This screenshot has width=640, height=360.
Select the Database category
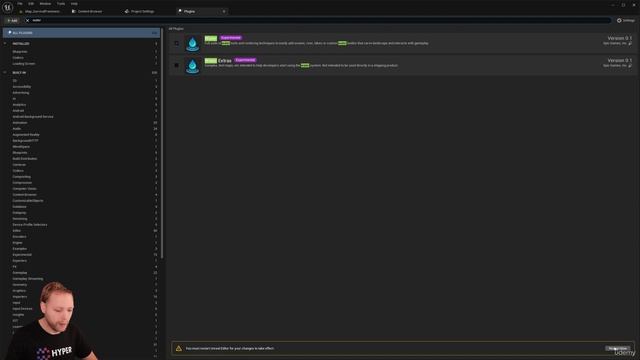[19, 207]
